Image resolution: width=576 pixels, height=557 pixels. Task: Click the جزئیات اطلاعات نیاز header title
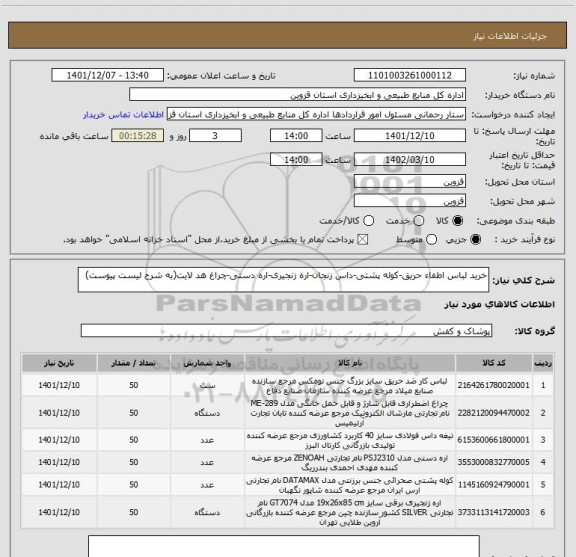(x=510, y=36)
